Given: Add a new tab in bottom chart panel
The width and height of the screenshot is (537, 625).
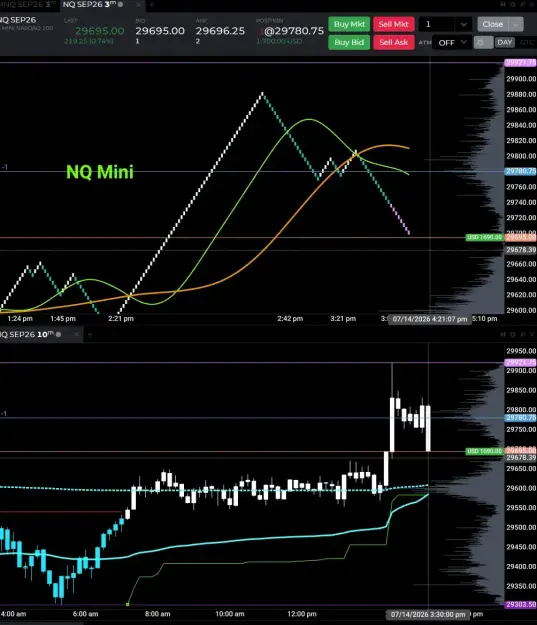Looking at the screenshot, I should [90, 334].
